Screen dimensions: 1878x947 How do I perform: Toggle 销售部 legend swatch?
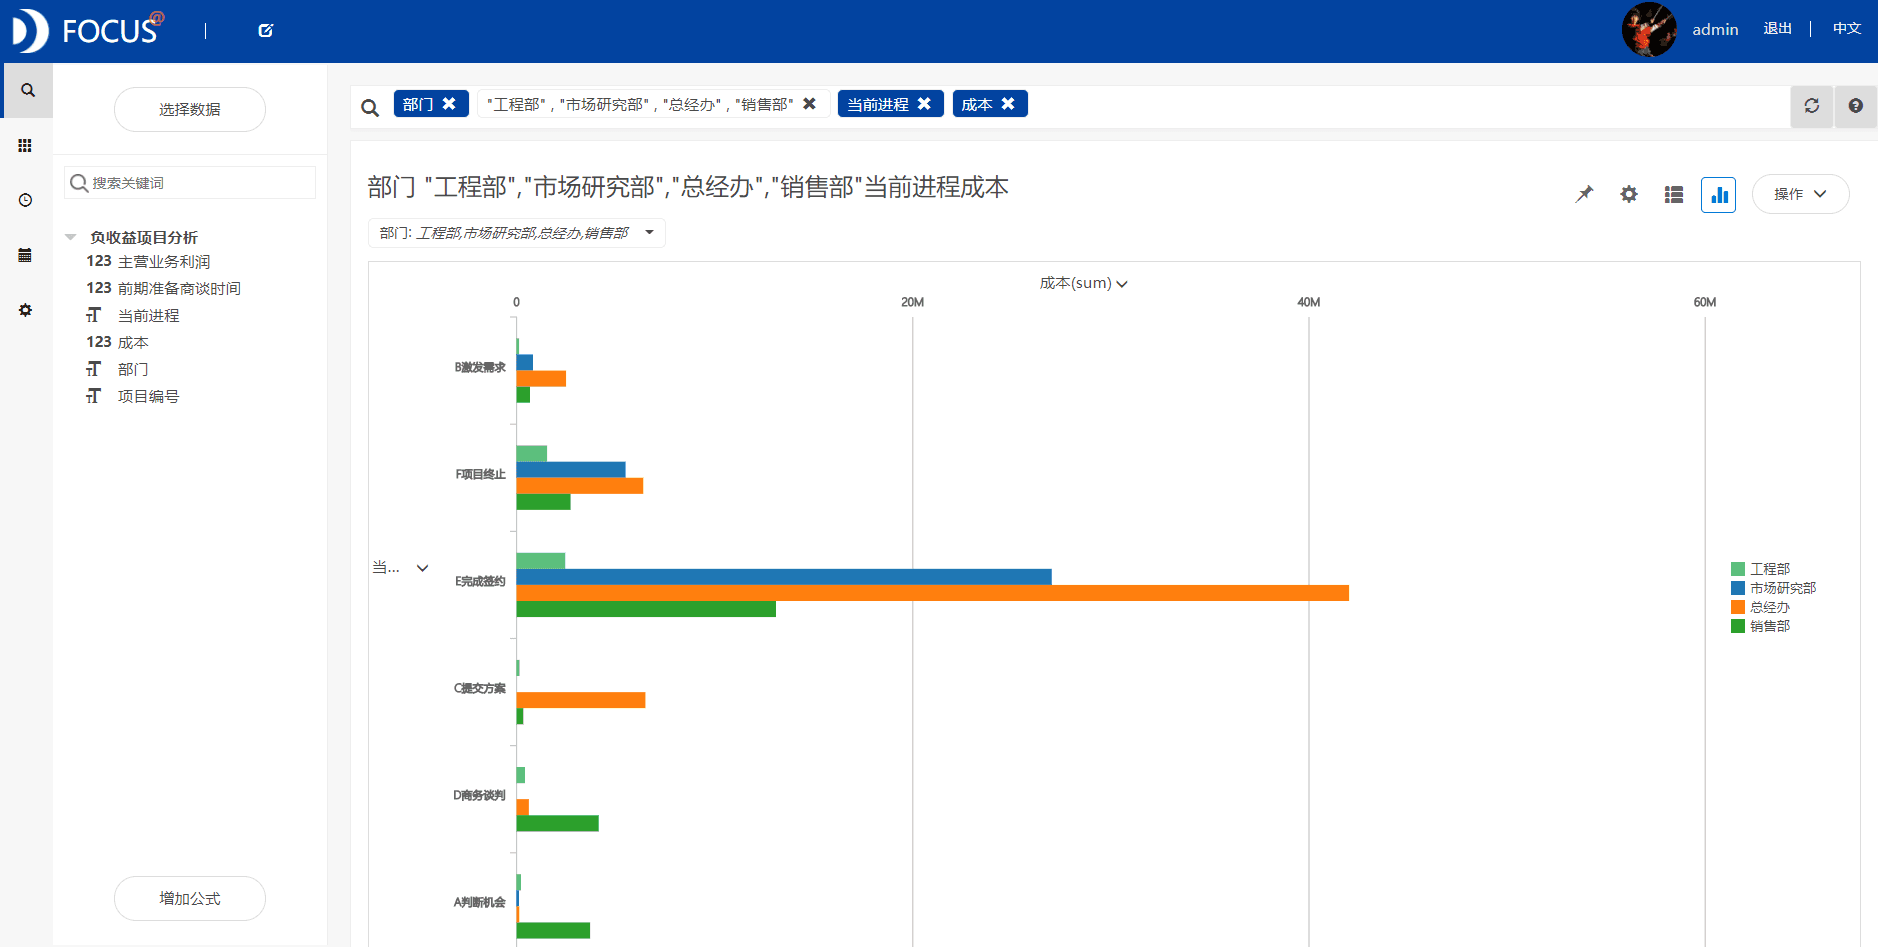[1738, 626]
